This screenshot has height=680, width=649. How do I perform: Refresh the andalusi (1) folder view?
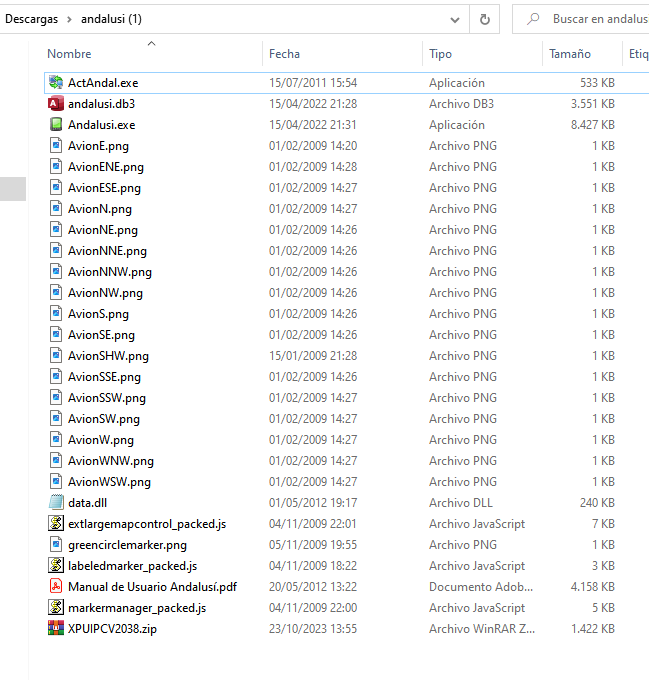click(485, 19)
